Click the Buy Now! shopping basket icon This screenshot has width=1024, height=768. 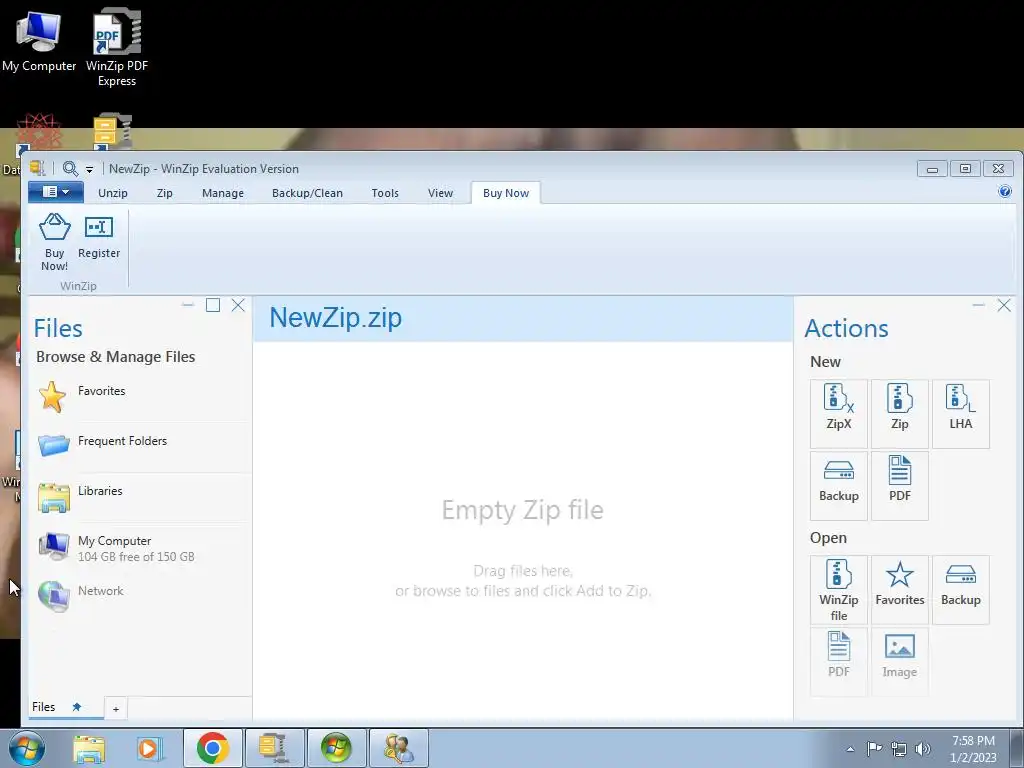54,228
